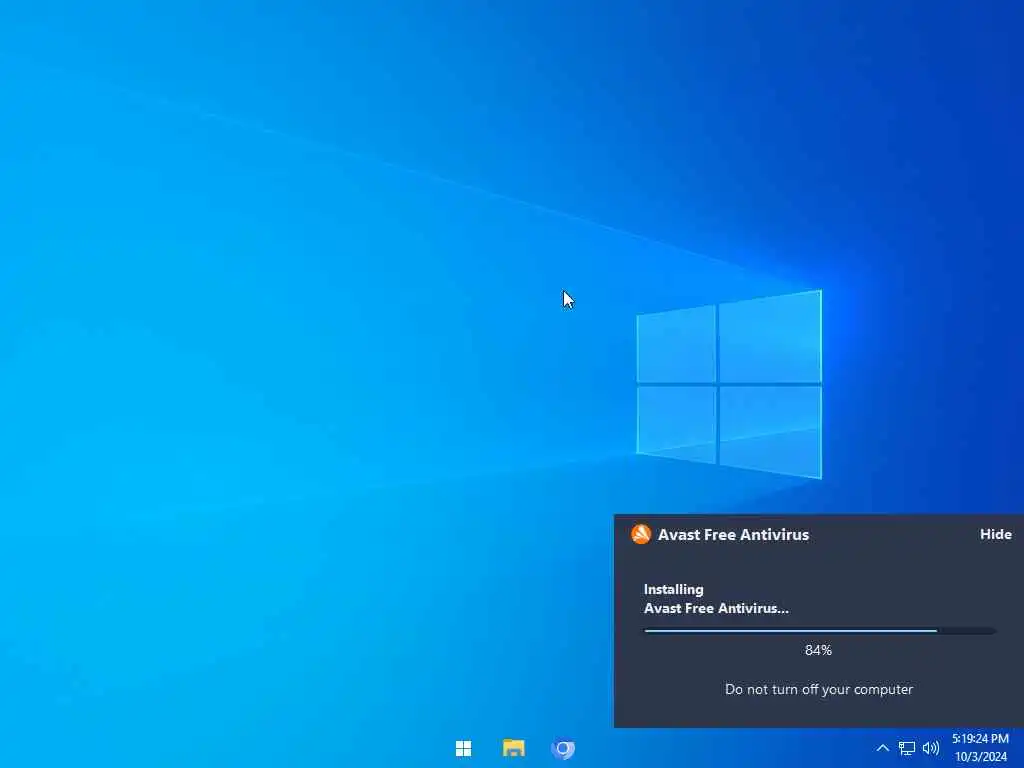Open the Chromium browser from taskbar
Viewport: 1024px width, 768px height.
(563, 748)
